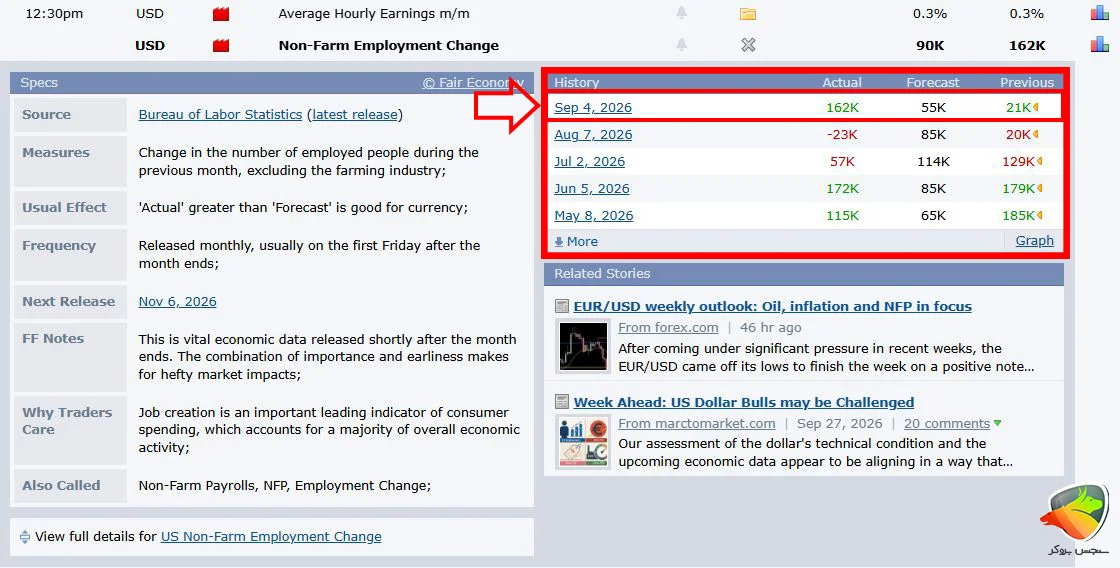Viewport: 1120px width, 568px height.
Task: Click the revision marker beside 185K previous value
Action: point(1039,215)
